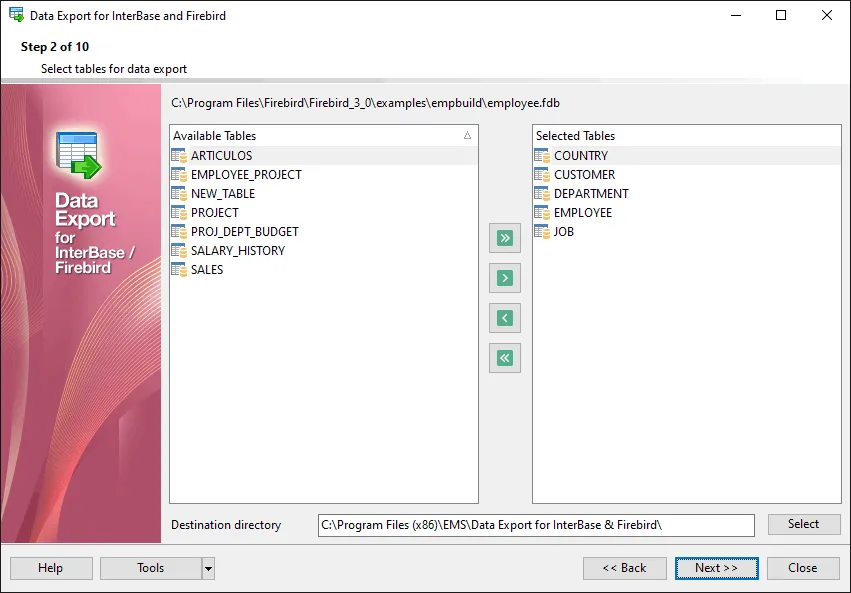Viewport: 851px width, 593px height.
Task: Proceed with the Next button
Action: [716, 568]
